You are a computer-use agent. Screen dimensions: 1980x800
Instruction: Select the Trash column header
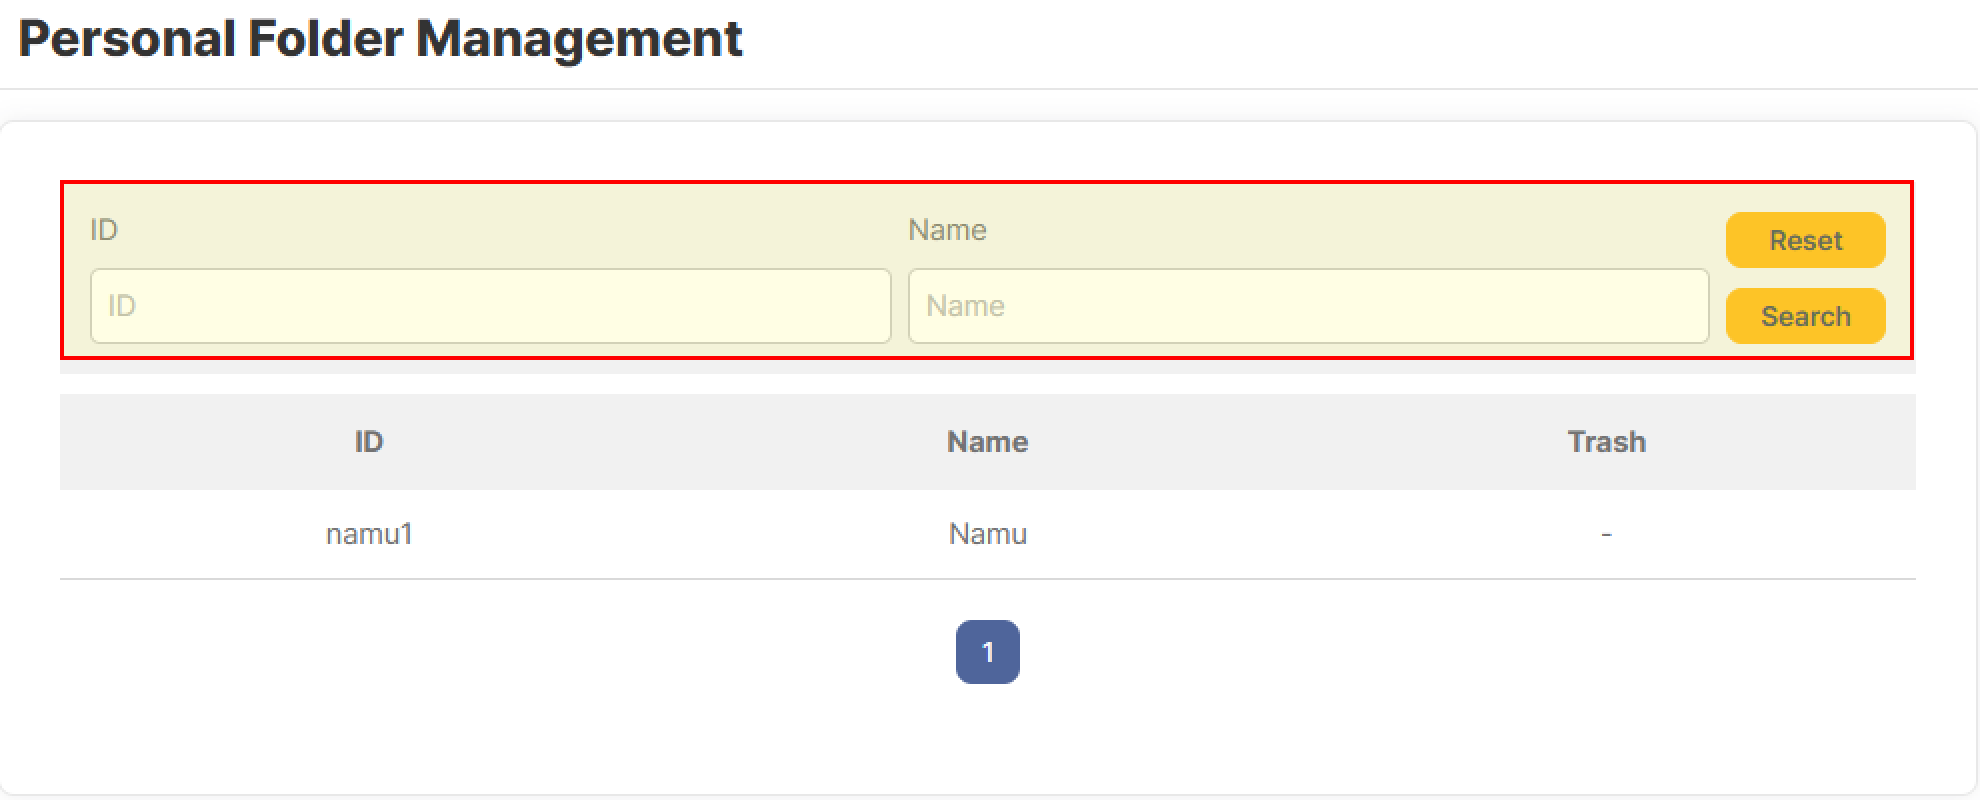click(1606, 442)
